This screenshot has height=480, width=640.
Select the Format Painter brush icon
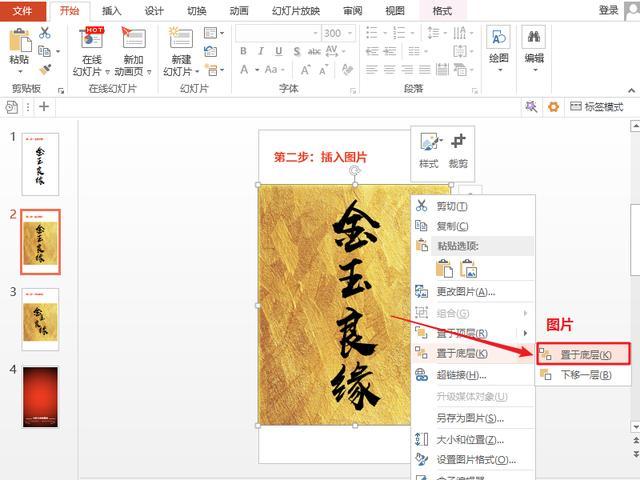click(x=45, y=69)
